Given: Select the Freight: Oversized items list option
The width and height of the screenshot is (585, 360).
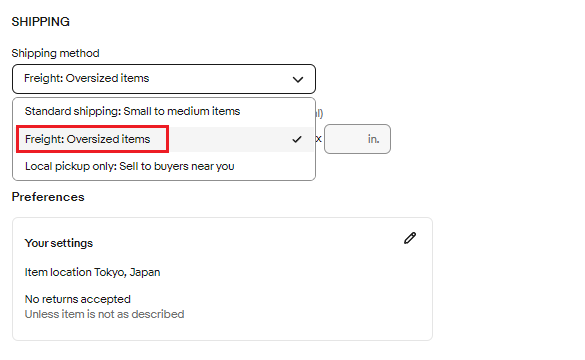Looking at the screenshot, I should [164, 139].
